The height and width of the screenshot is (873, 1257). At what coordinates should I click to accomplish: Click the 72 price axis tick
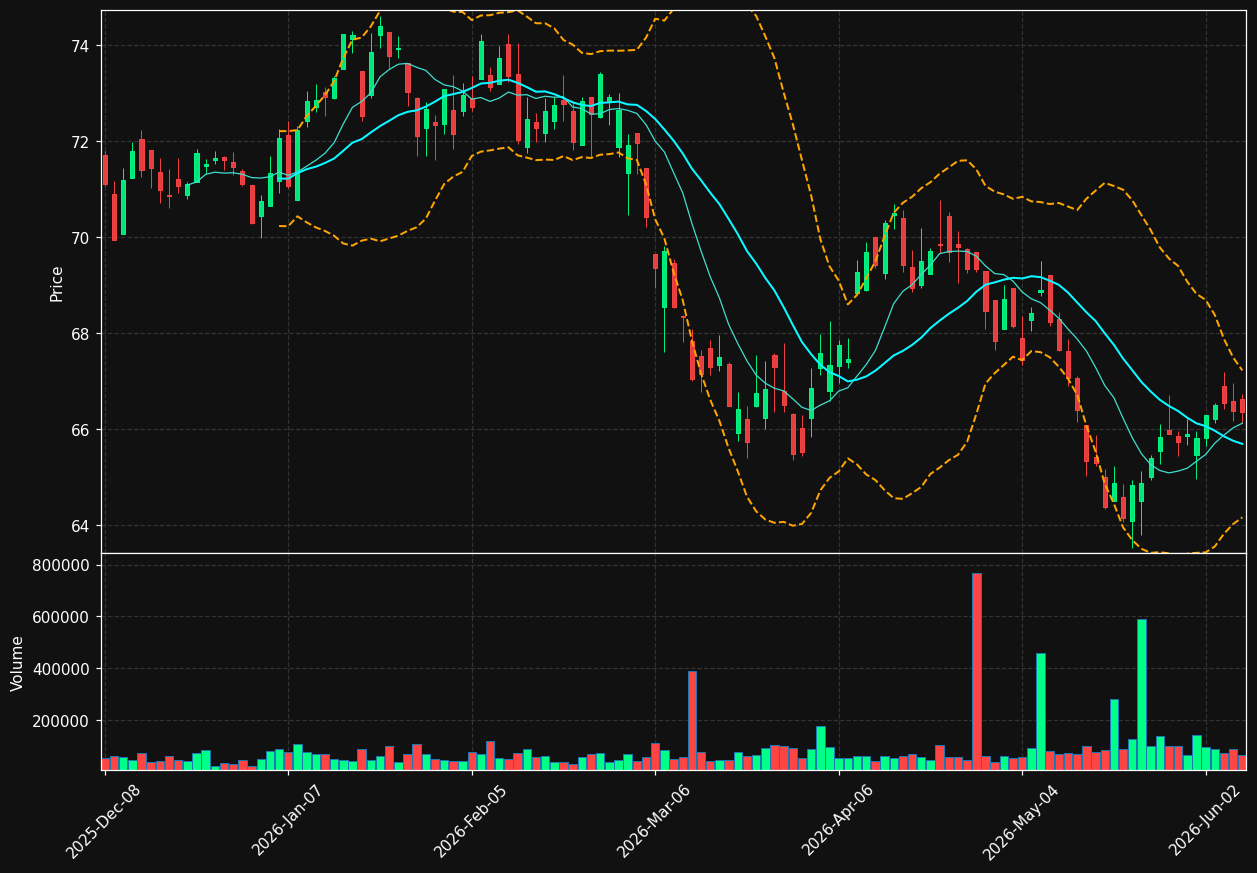click(x=80, y=142)
